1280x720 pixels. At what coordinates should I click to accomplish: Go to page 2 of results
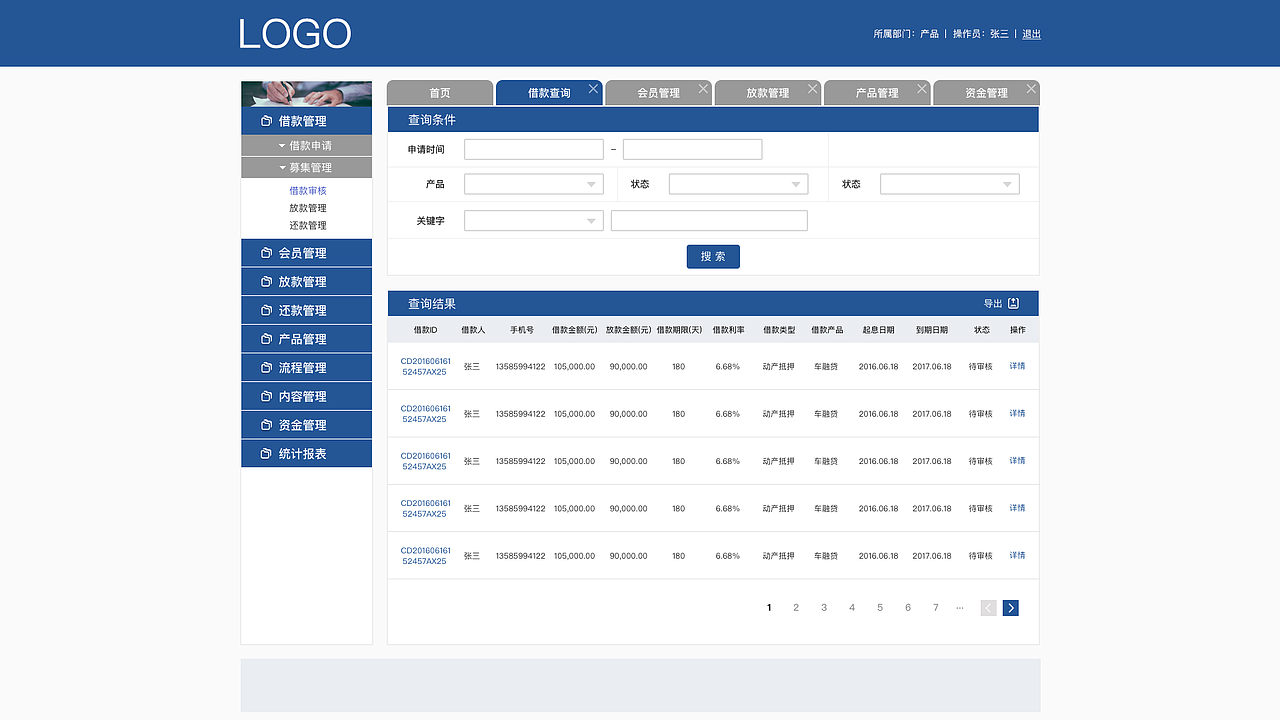click(796, 608)
